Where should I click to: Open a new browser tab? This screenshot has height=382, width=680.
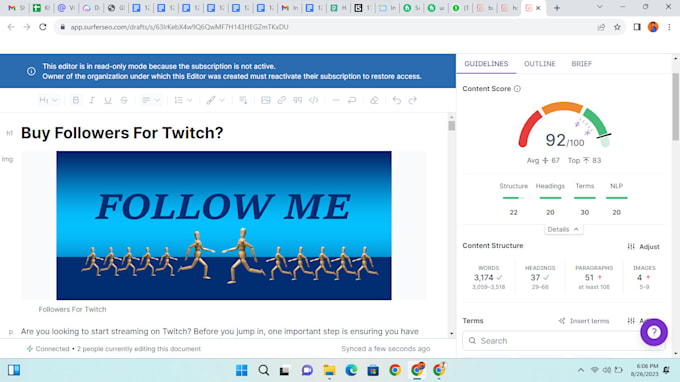(x=557, y=8)
